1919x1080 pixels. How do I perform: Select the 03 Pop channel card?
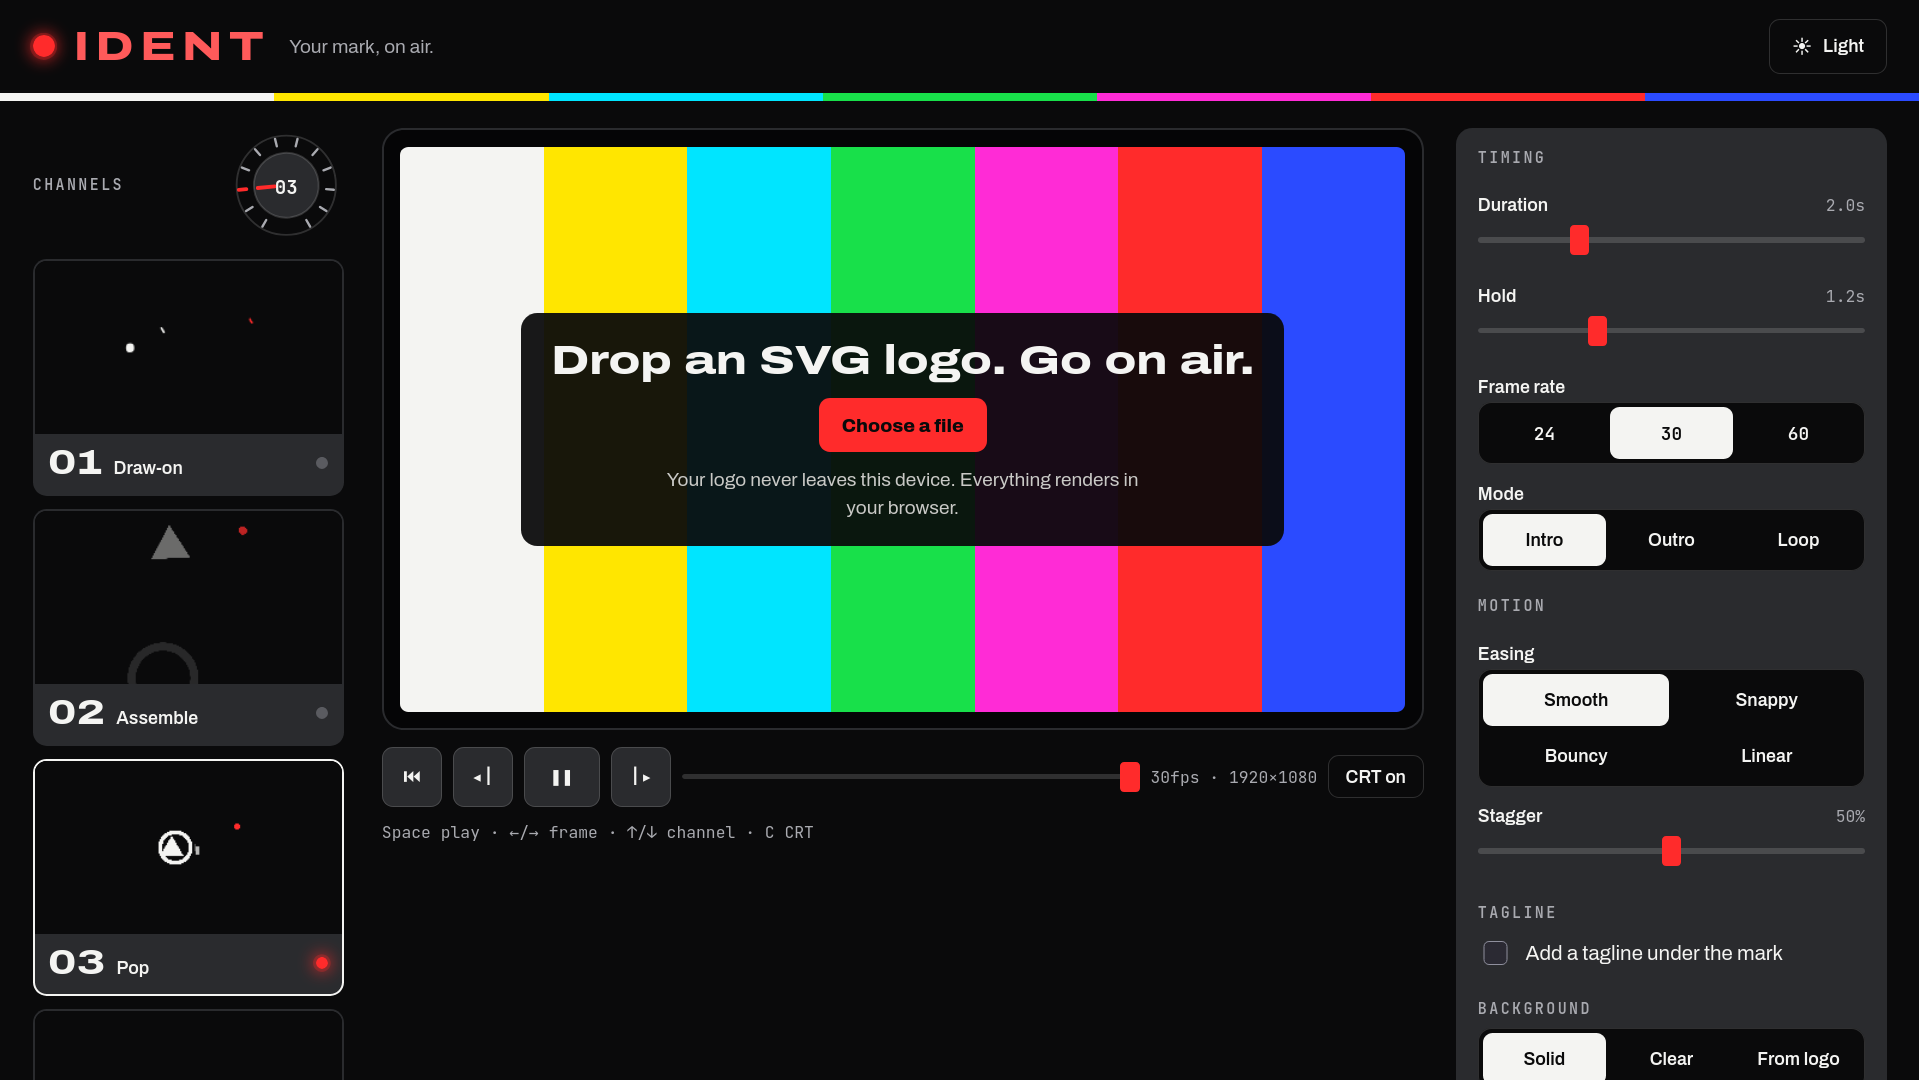188,877
